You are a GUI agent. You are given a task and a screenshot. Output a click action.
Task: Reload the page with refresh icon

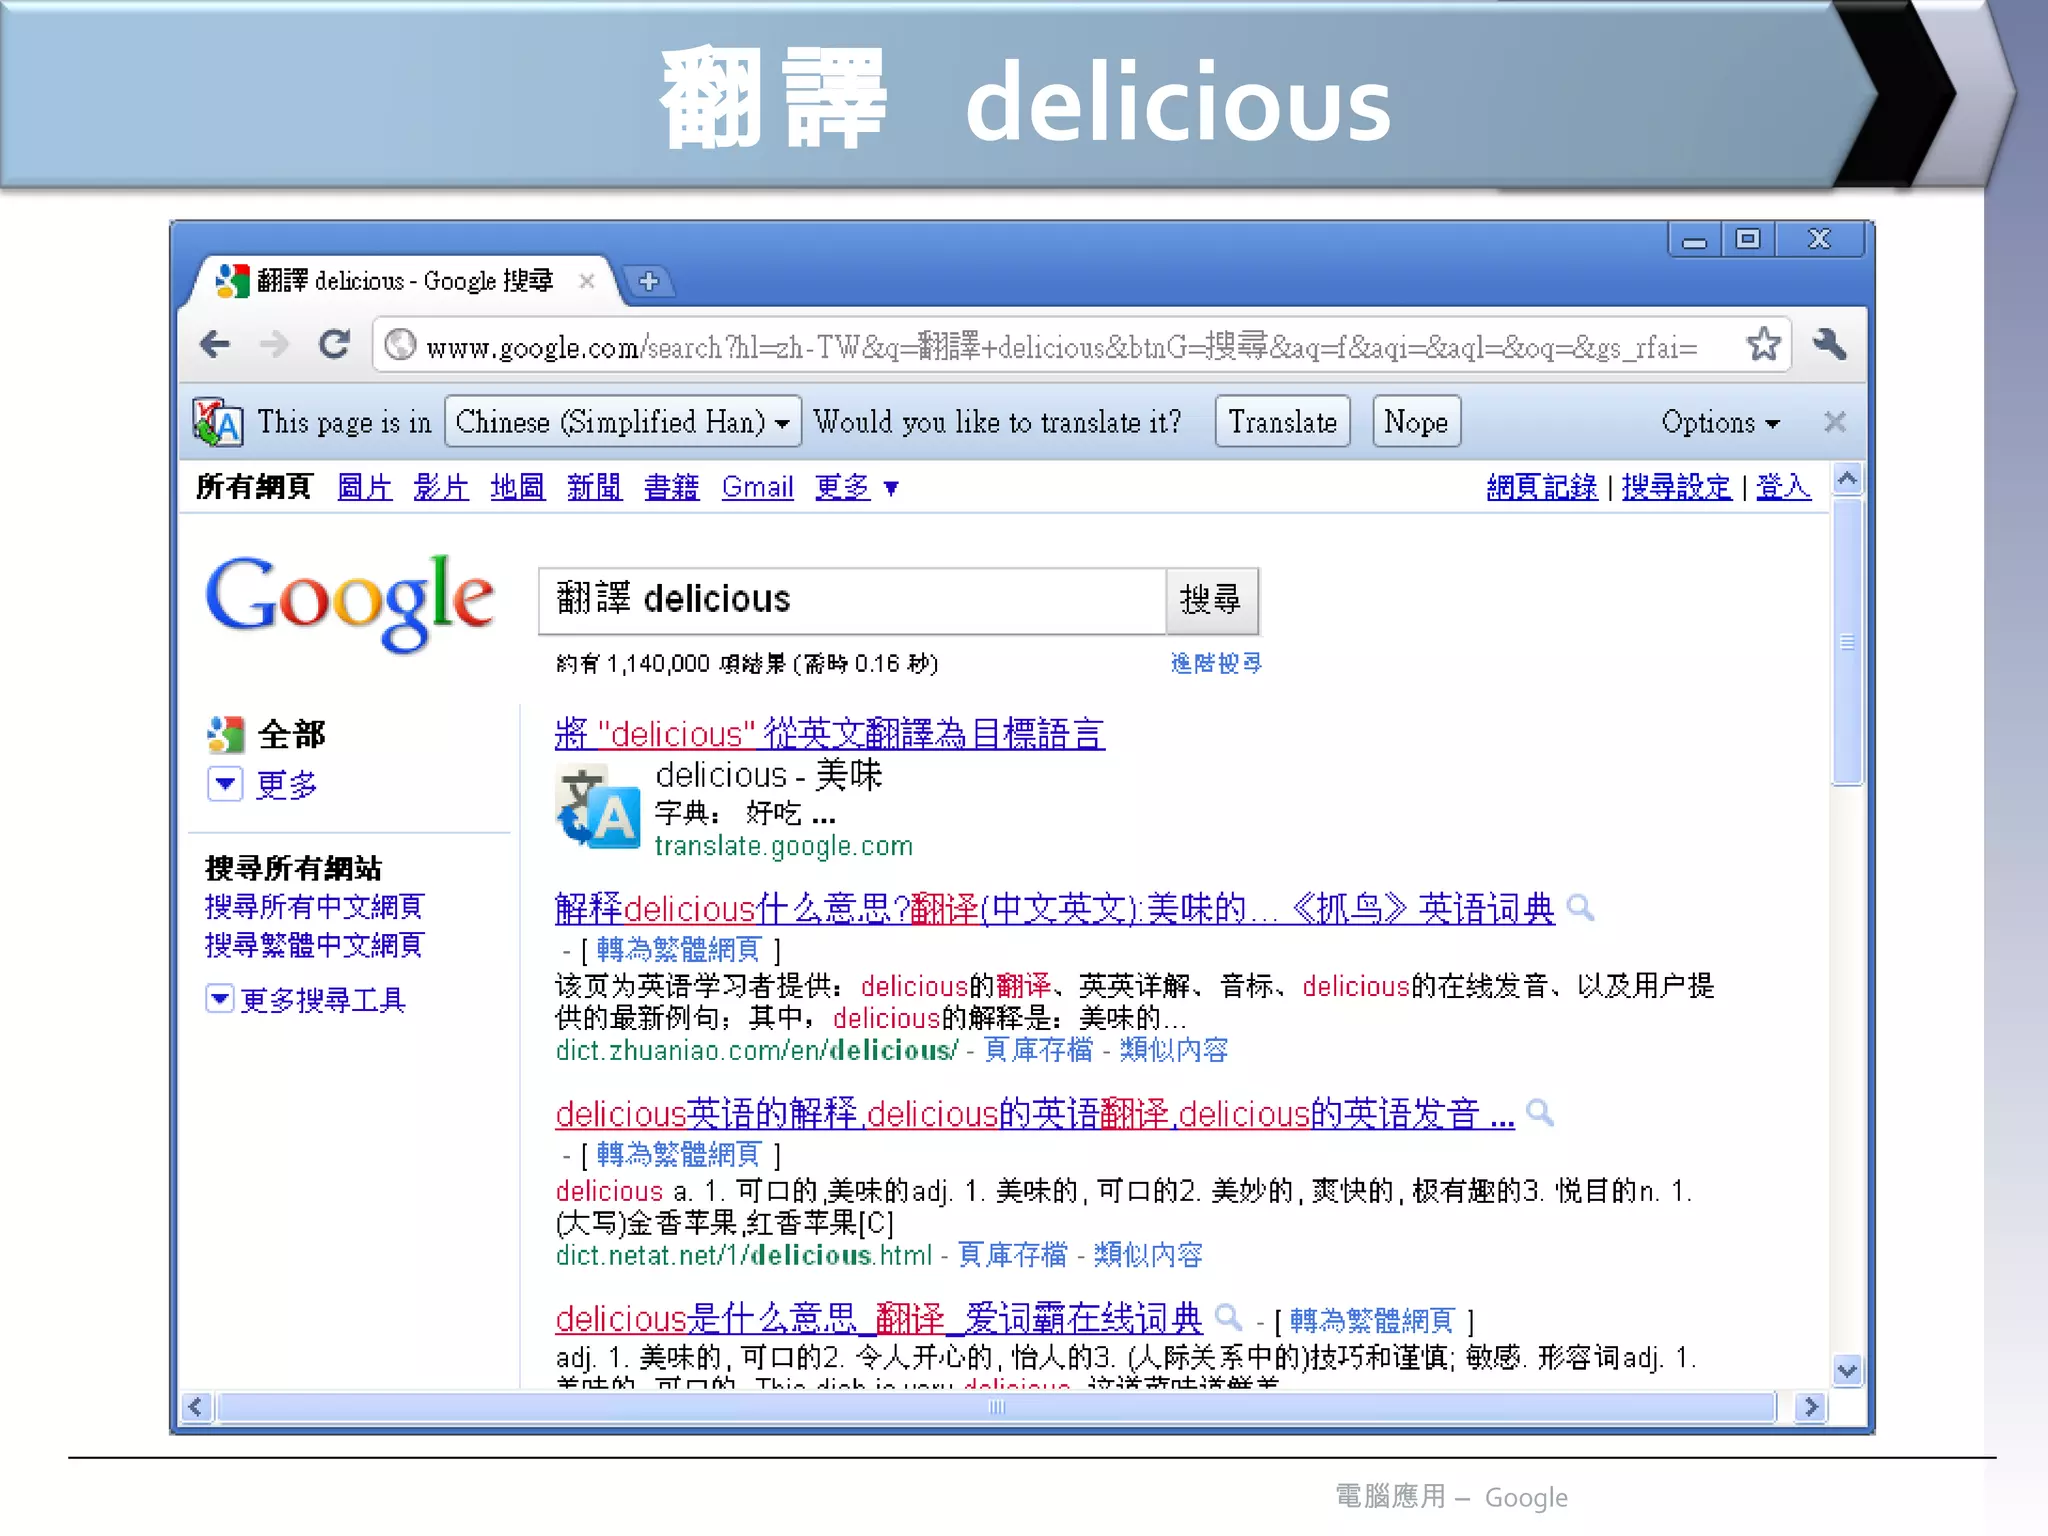click(x=334, y=345)
